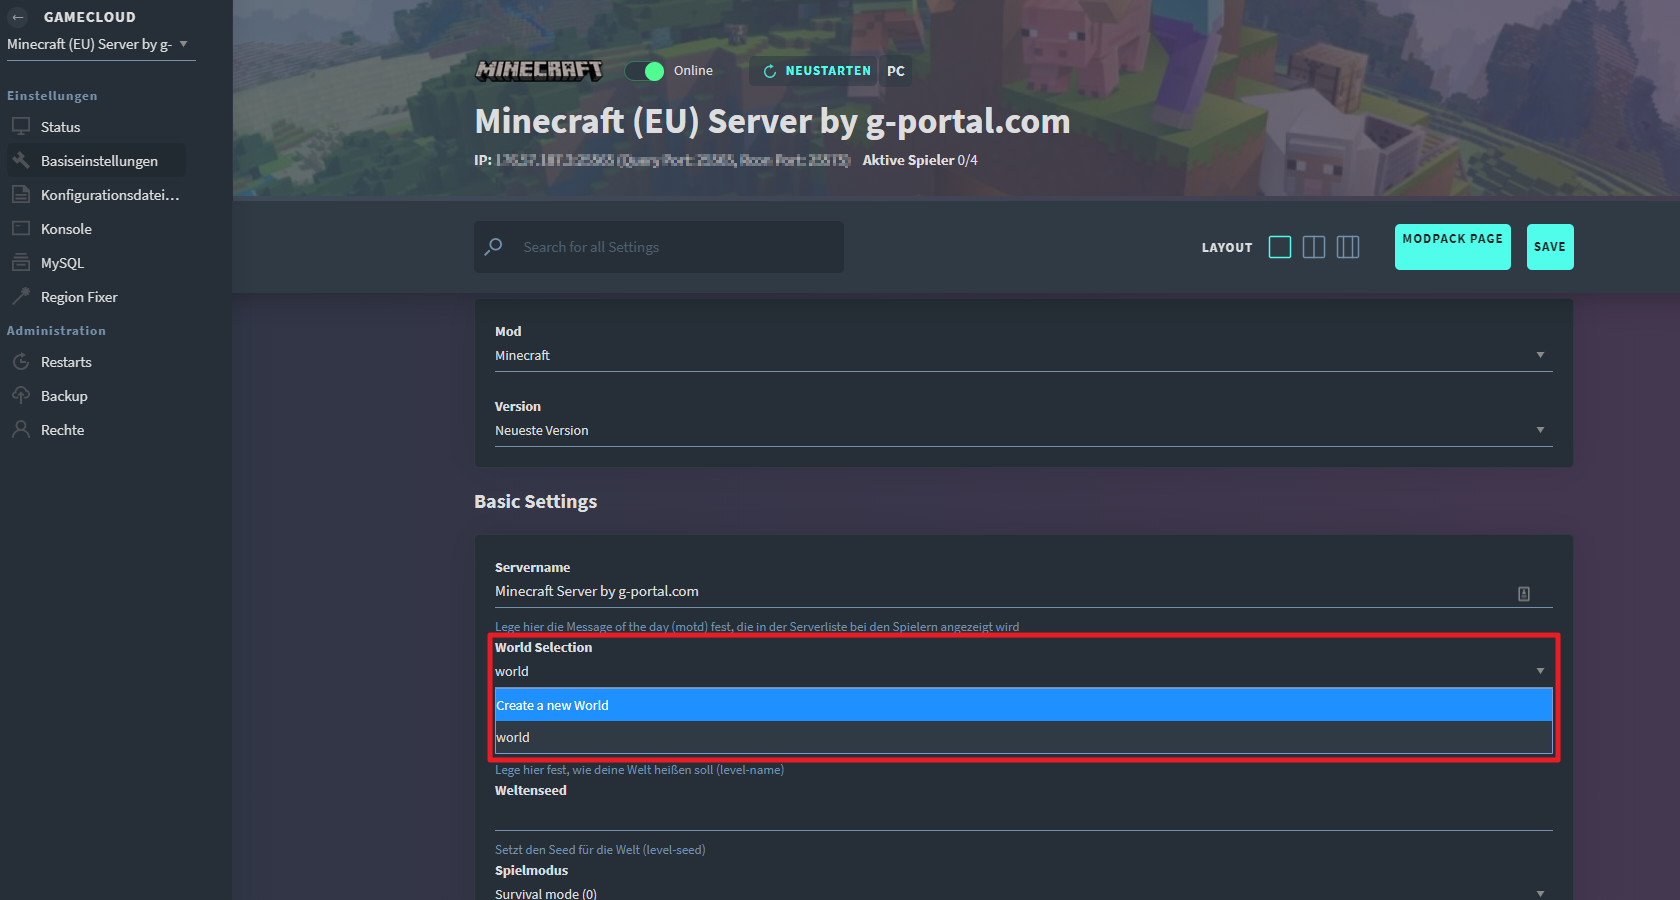Screen dimensions: 1680x900
Task: Open Backup using its sidebar icon
Action: click(x=21, y=395)
